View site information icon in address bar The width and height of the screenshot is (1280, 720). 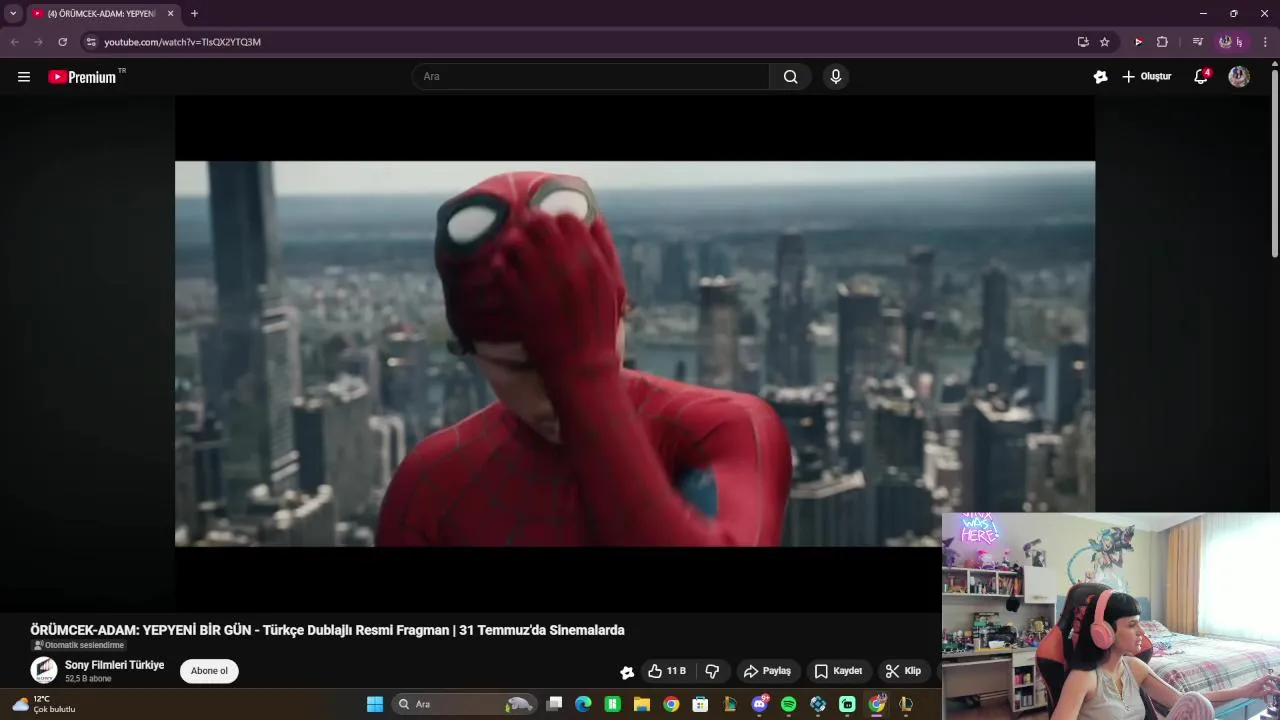[90, 42]
